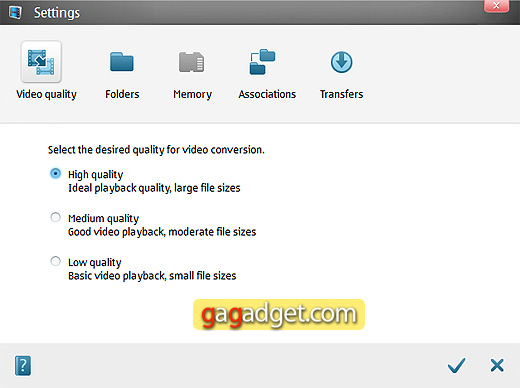
Task: Select the Low quality radio button
Action: (55, 261)
